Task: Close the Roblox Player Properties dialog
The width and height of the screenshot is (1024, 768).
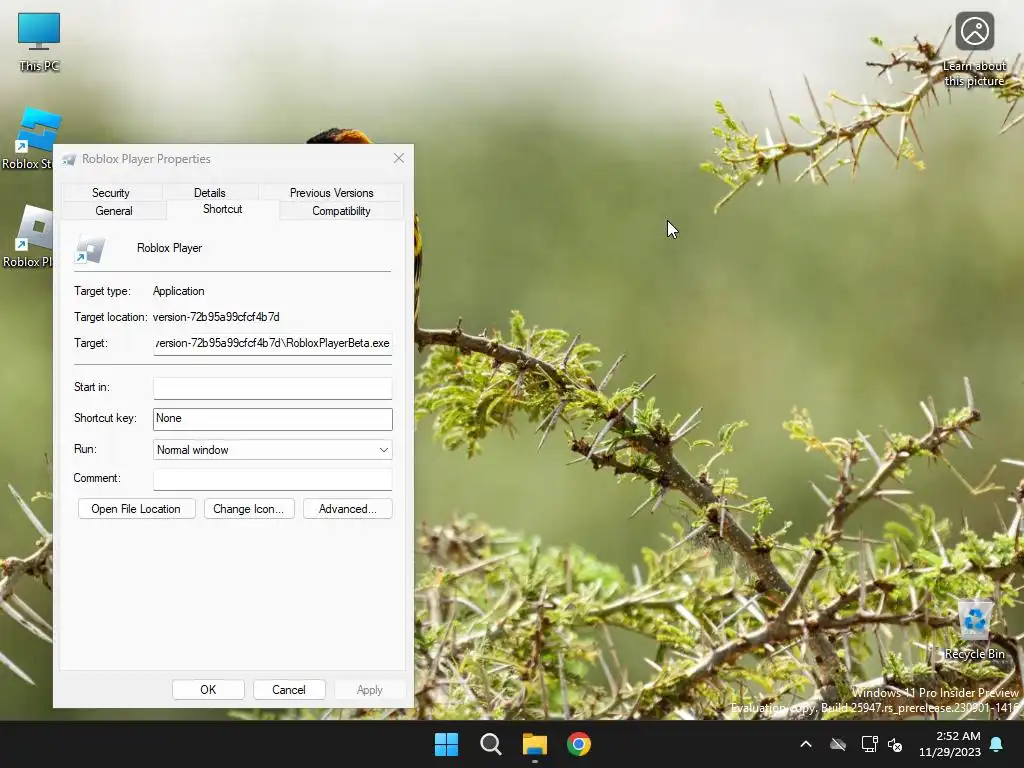Action: pos(399,159)
